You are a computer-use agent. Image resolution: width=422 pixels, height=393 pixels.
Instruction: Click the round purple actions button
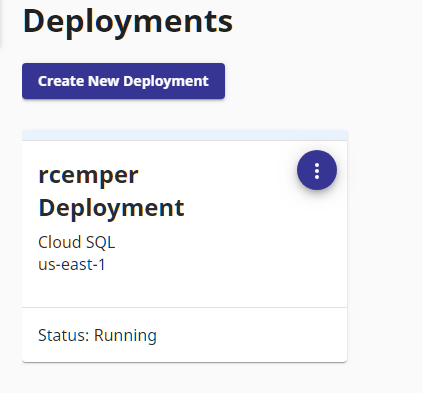tap(317, 170)
